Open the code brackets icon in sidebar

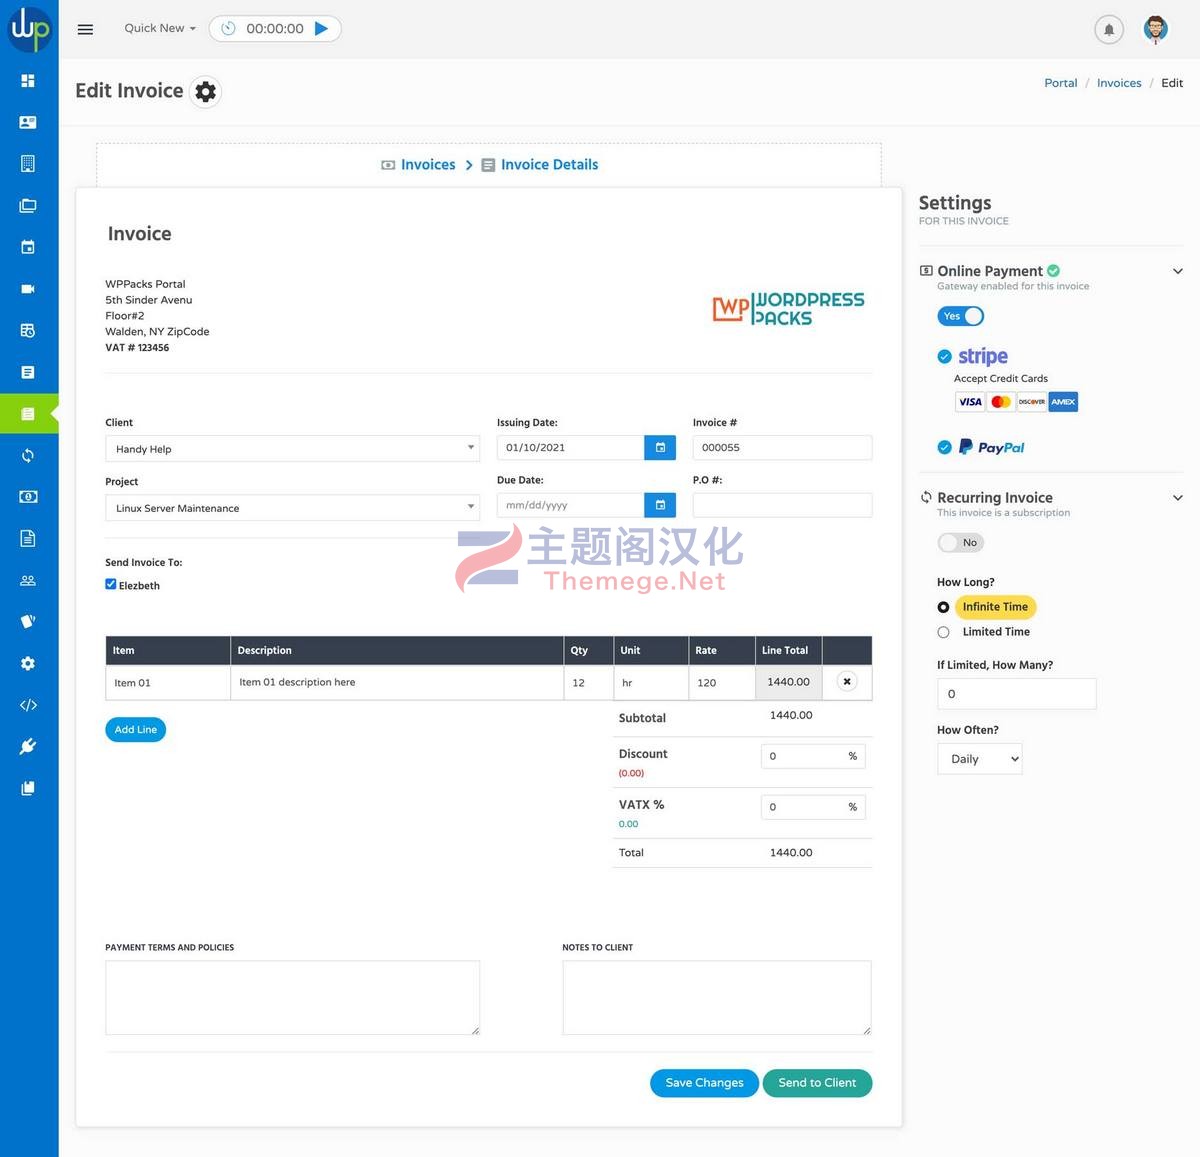28,705
